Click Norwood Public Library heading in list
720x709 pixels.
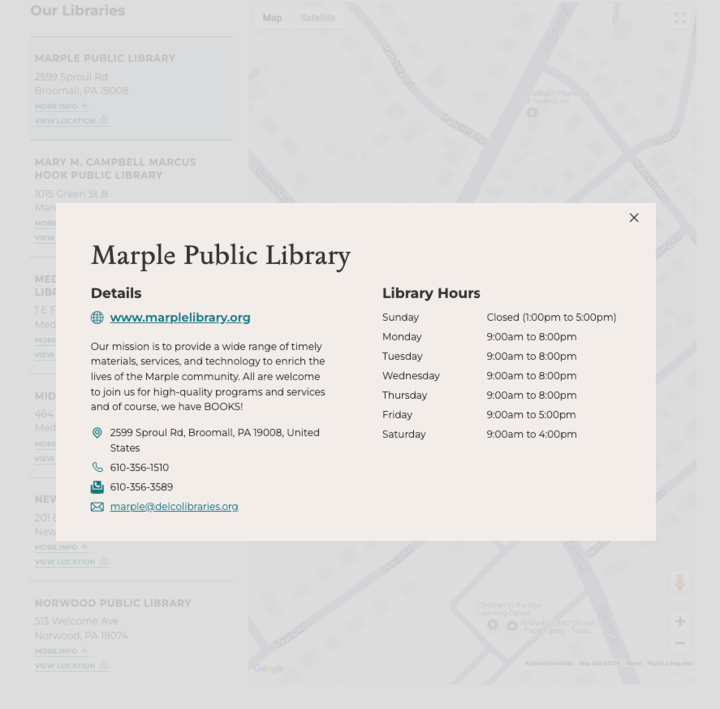(x=113, y=603)
